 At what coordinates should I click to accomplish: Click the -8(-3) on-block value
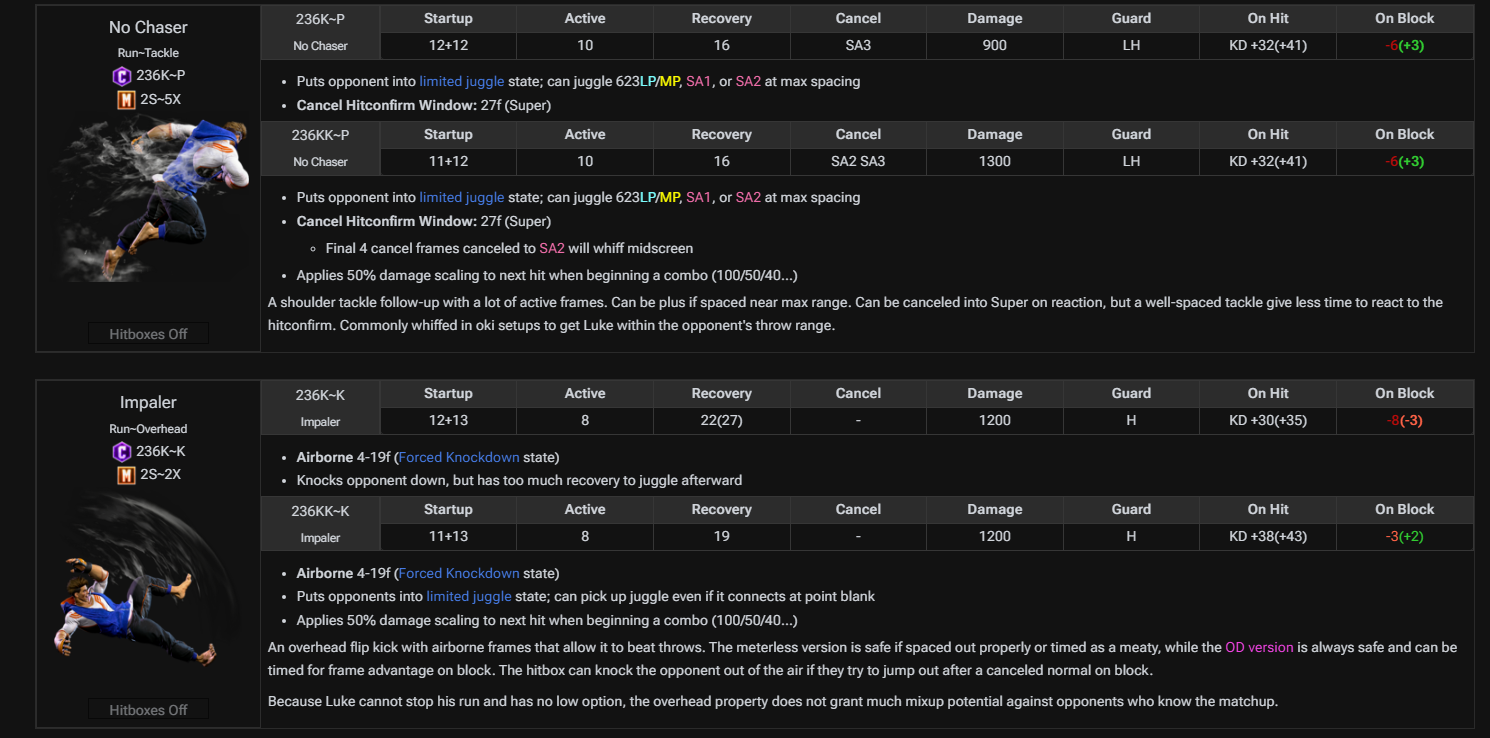[x=1405, y=421]
